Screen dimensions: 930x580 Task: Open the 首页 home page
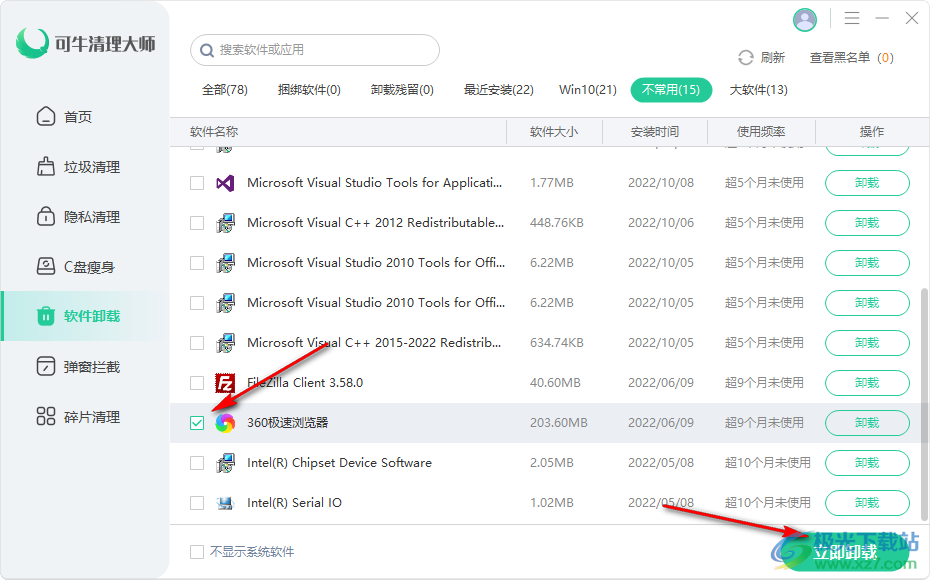pos(65,117)
